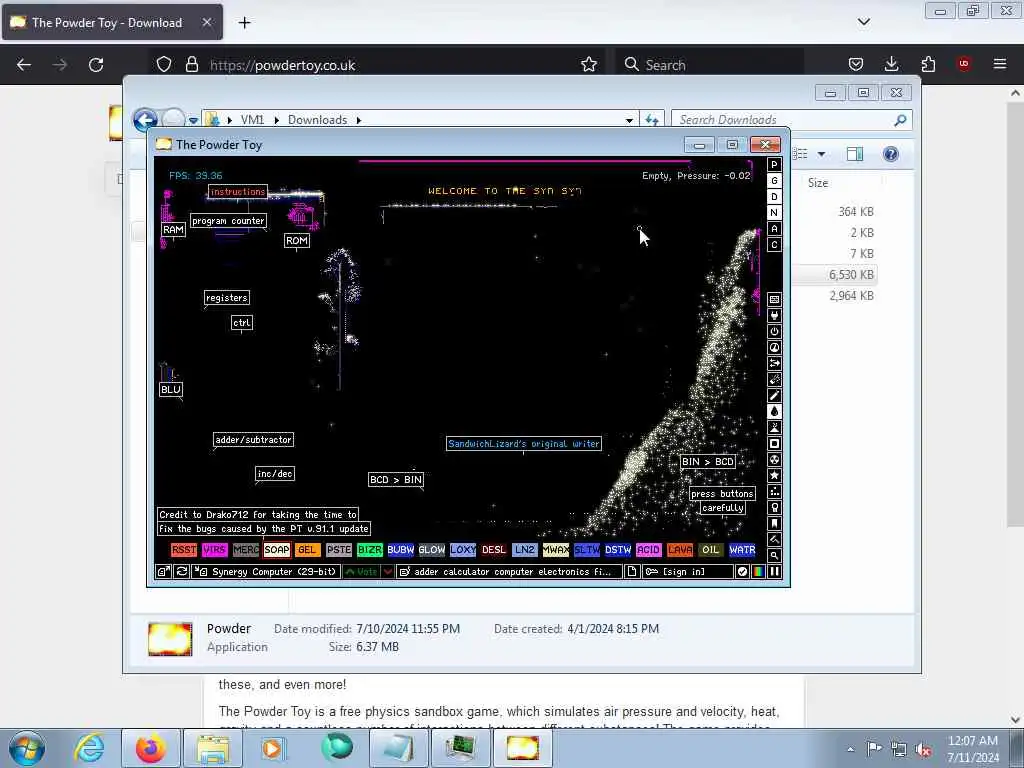Open the tags editor icon beside tag list
The image size is (1024, 768).
(404, 571)
